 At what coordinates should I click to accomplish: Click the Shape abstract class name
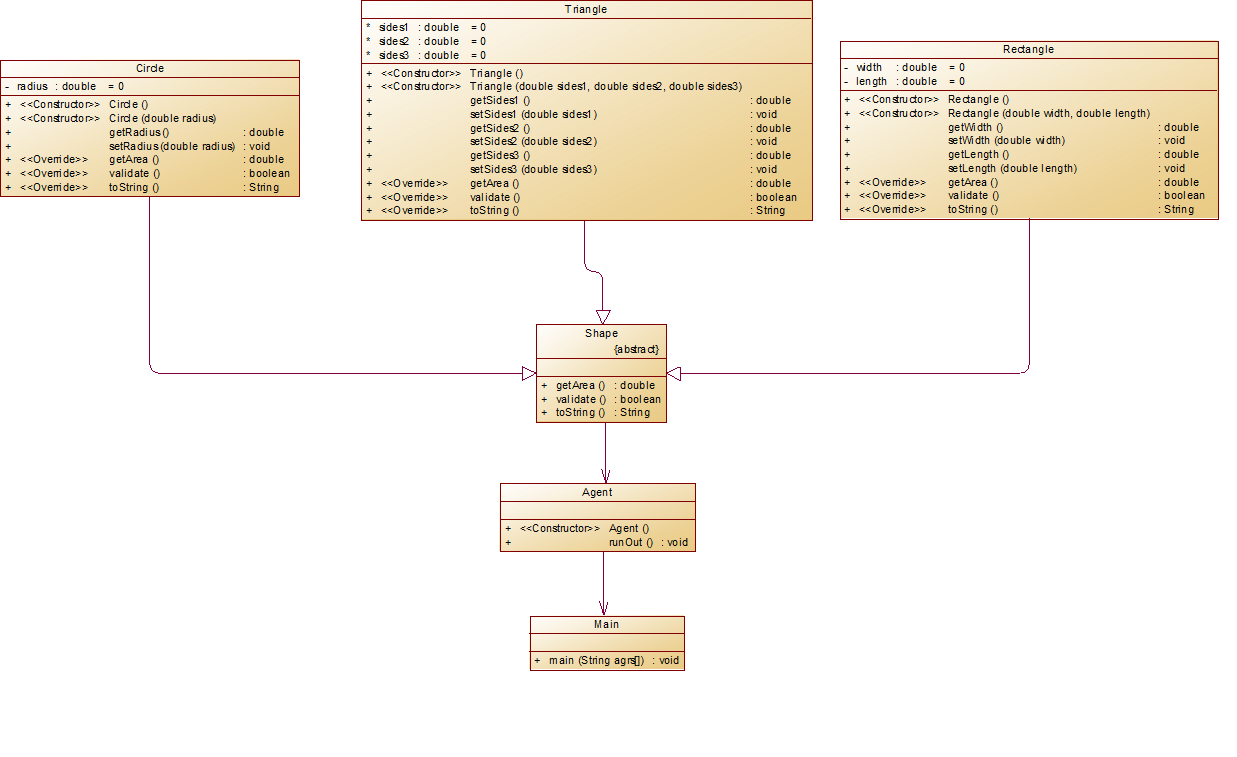coord(601,333)
